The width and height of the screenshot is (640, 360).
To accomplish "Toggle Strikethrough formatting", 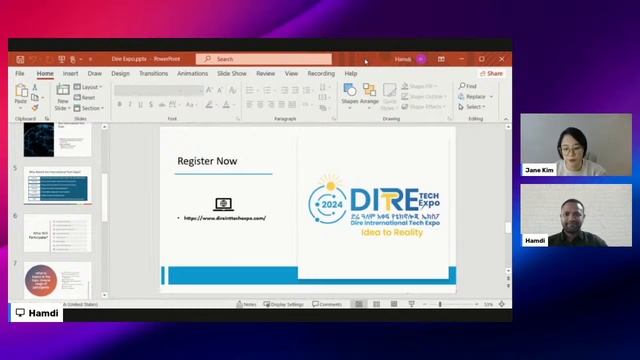I will click(x=162, y=105).
